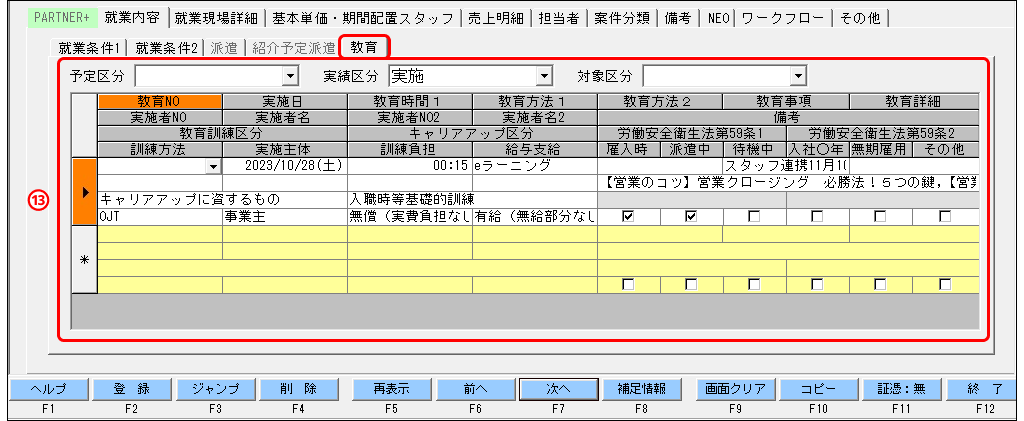Switch to 基本単価・期間配置スタッフ tab

point(362,18)
